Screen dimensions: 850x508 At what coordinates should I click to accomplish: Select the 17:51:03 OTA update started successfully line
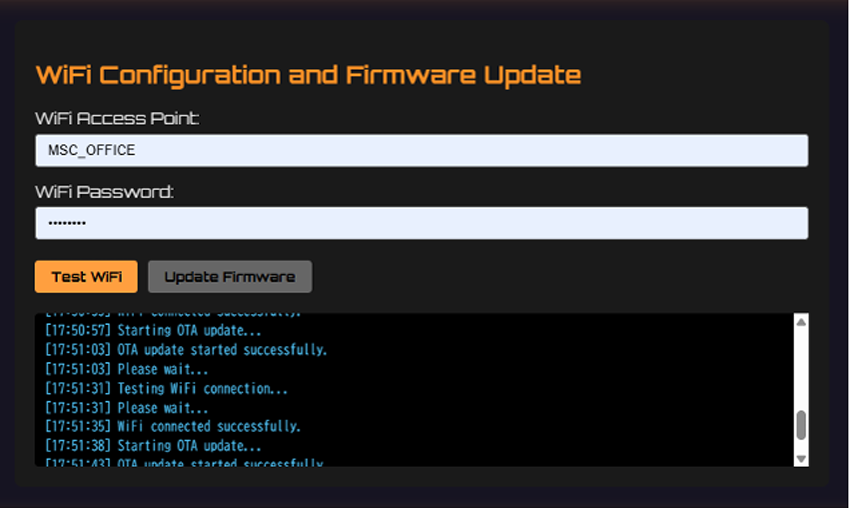coord(186,350)
